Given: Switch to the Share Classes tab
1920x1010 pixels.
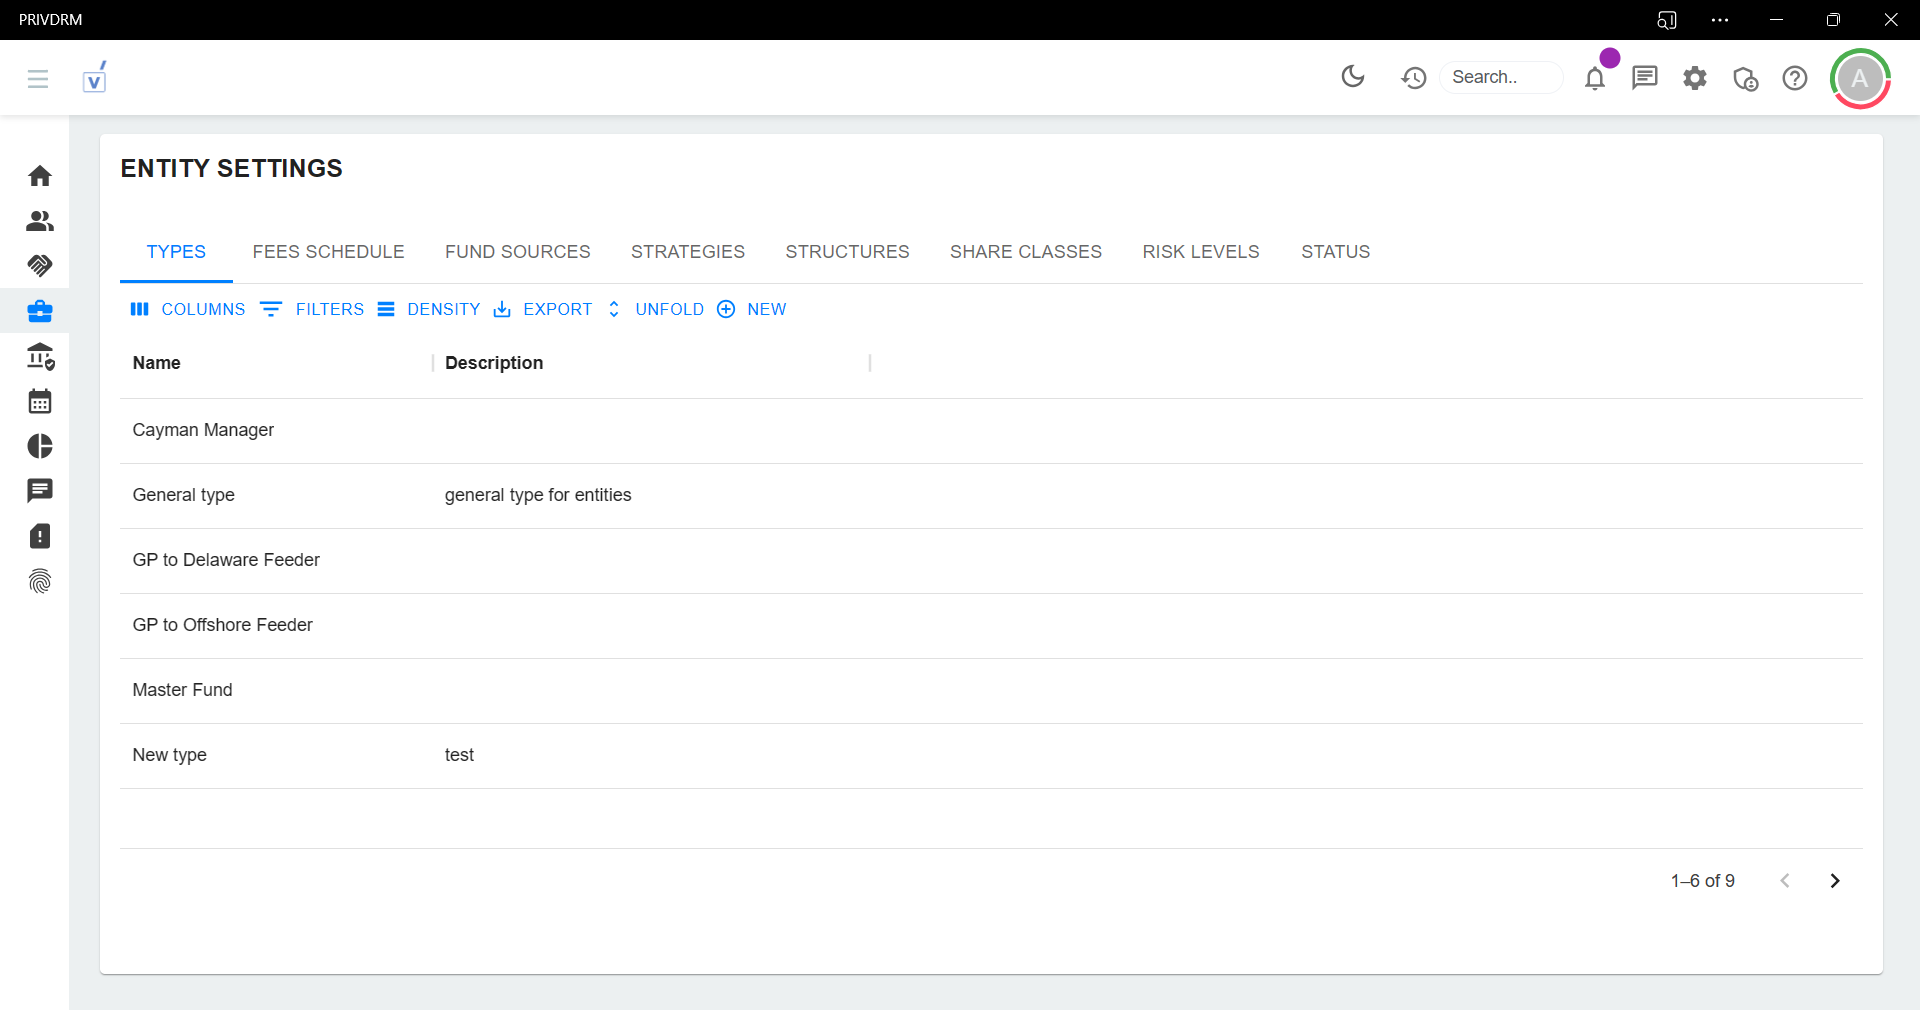Looking at the screenshot, I should pos(1025,252).
